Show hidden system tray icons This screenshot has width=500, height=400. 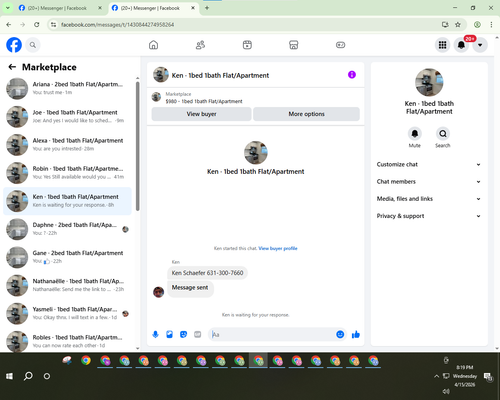point(436,376)
